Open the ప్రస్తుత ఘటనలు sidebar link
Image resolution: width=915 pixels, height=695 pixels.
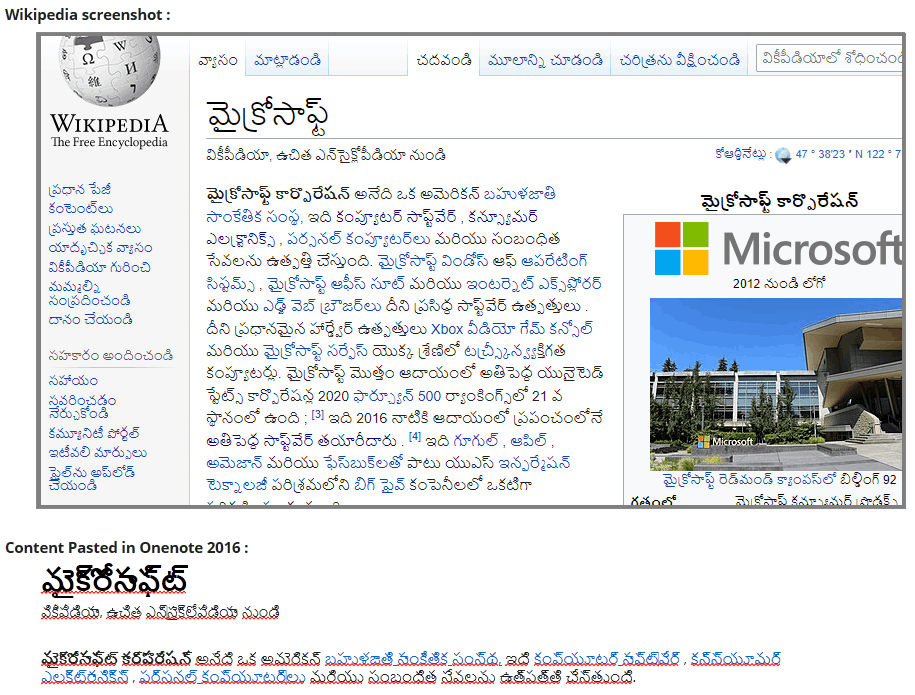[x=95, y=229]
